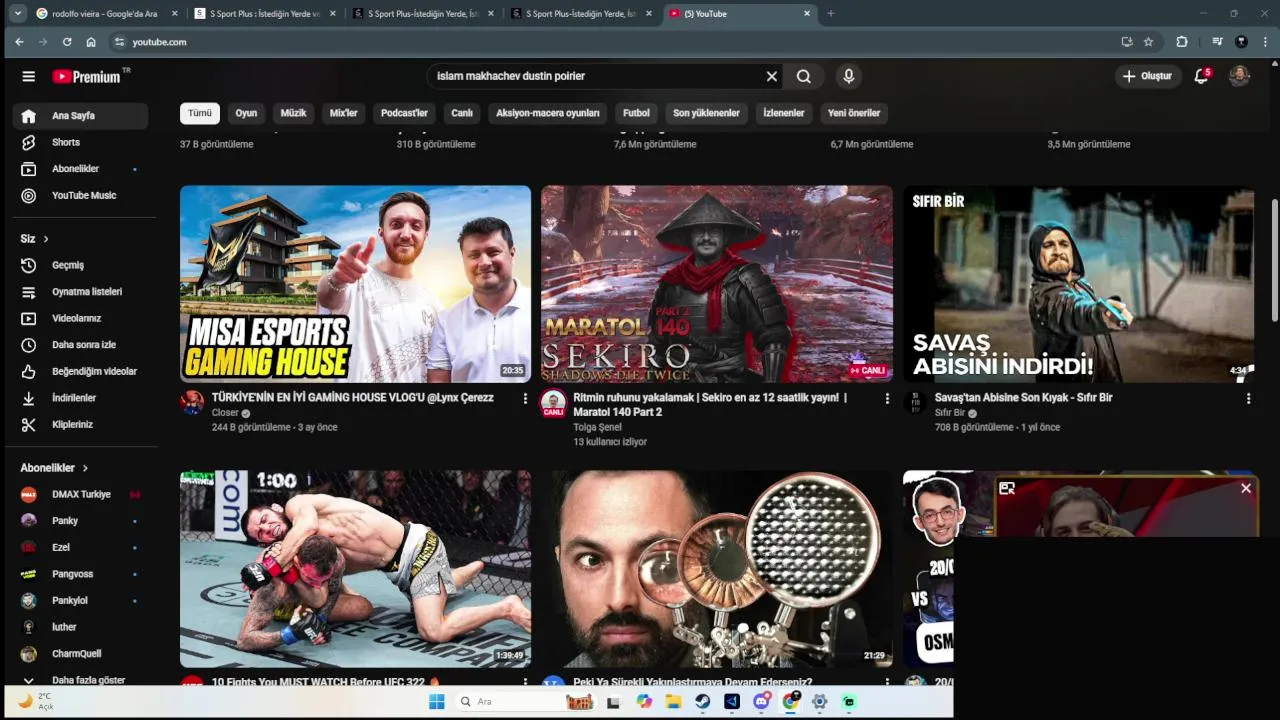The image size is (1280, 720).
Task: Select Son yüklenenler chip
Action: (x=706, y=113)
